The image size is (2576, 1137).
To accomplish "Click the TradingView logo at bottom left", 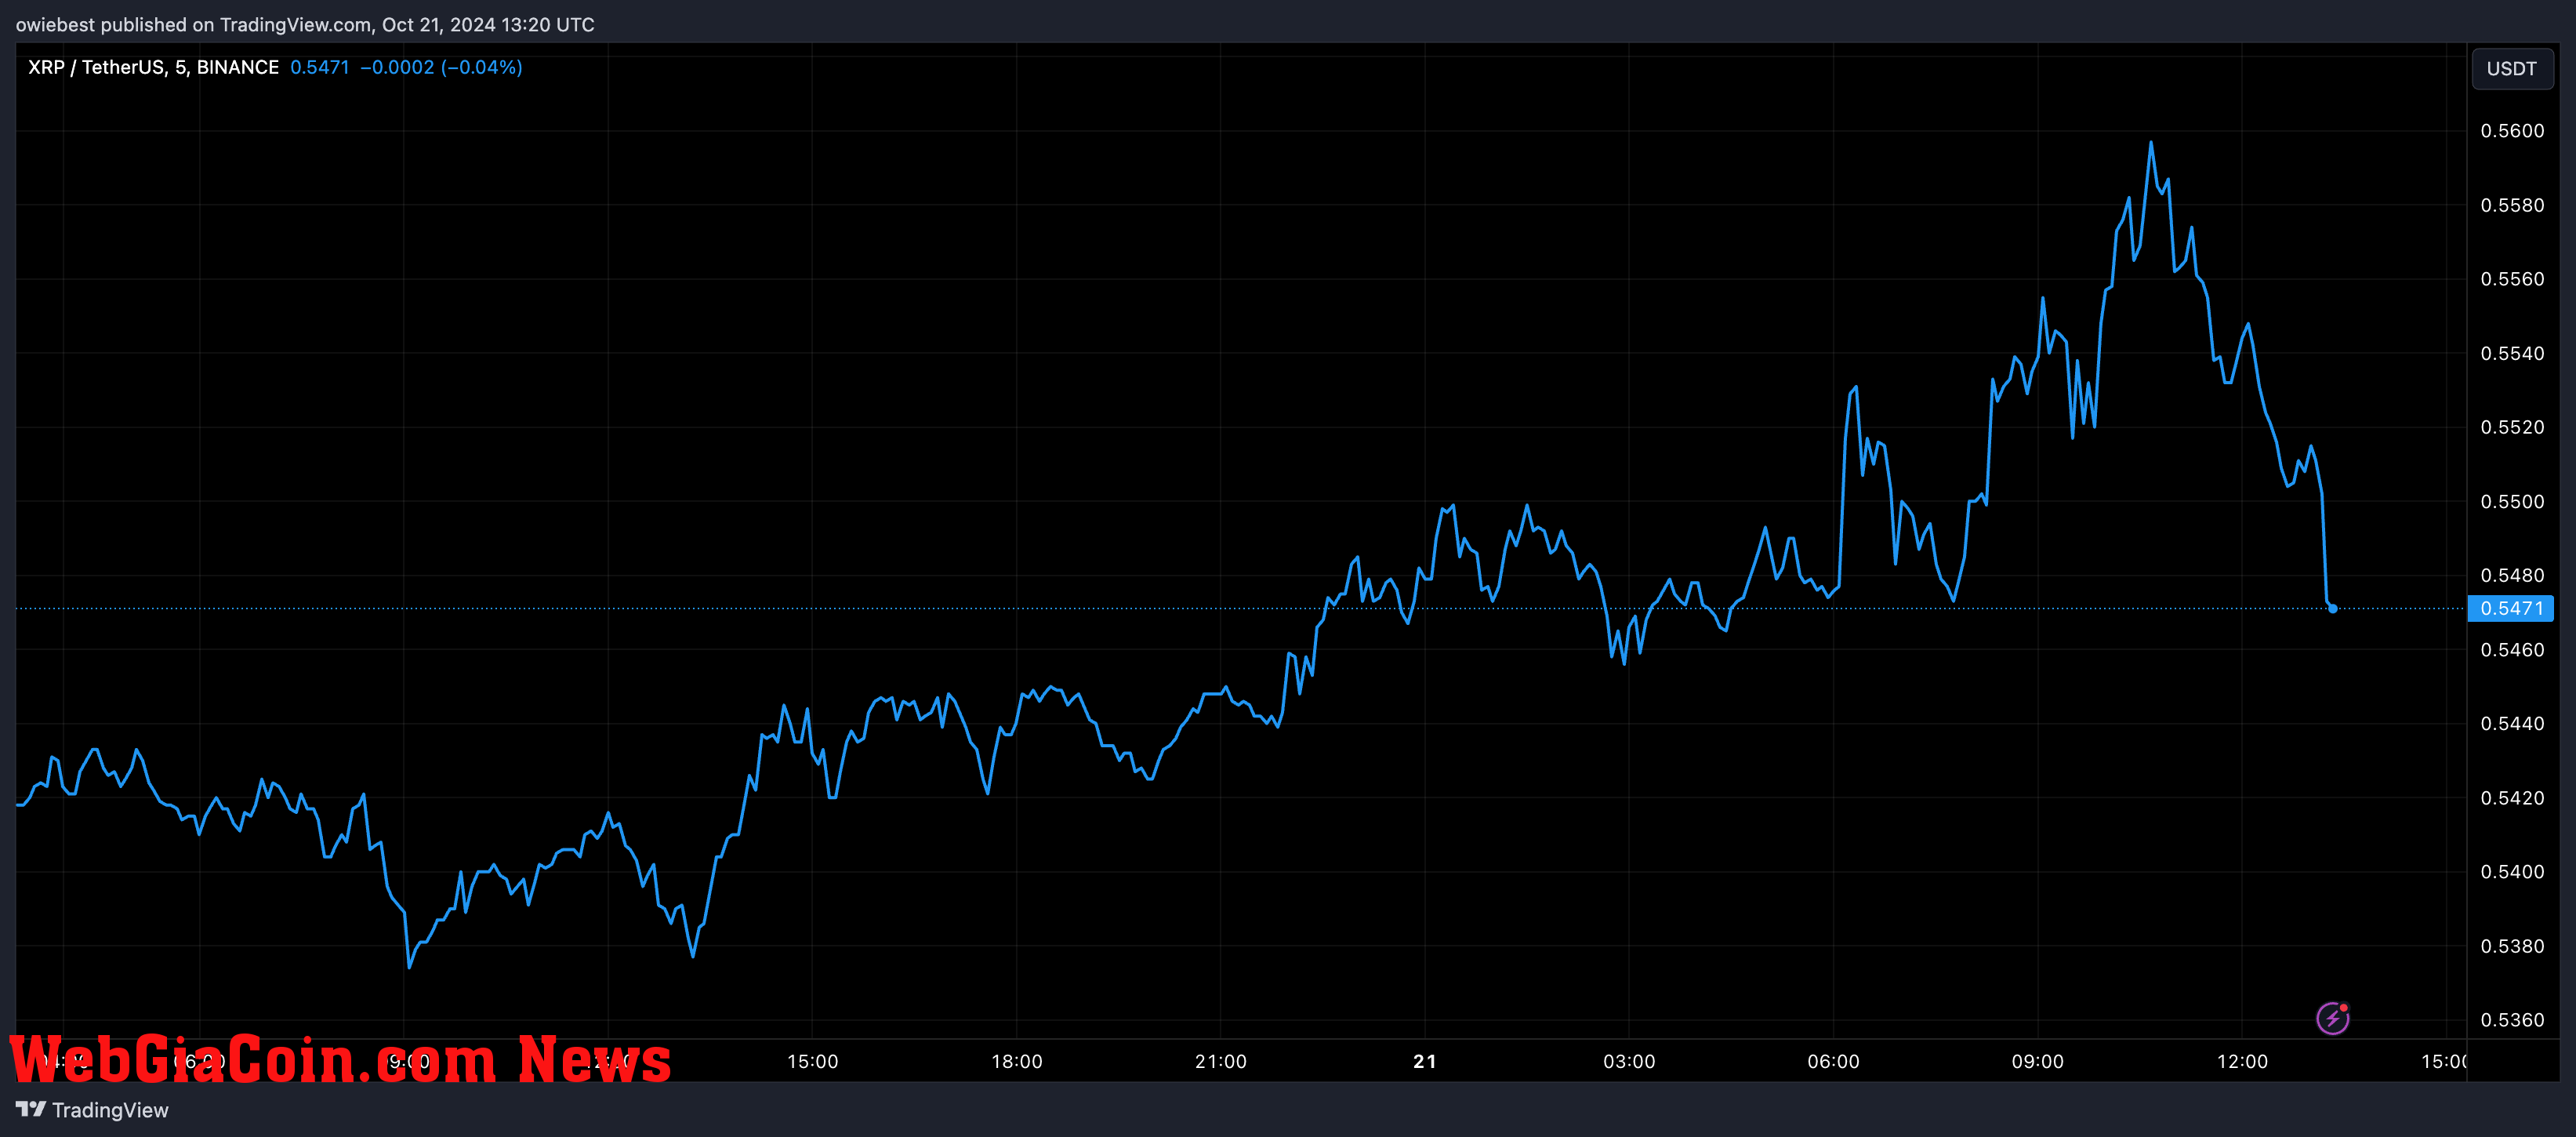I will pyautogui.click(x=92, y=1110).
